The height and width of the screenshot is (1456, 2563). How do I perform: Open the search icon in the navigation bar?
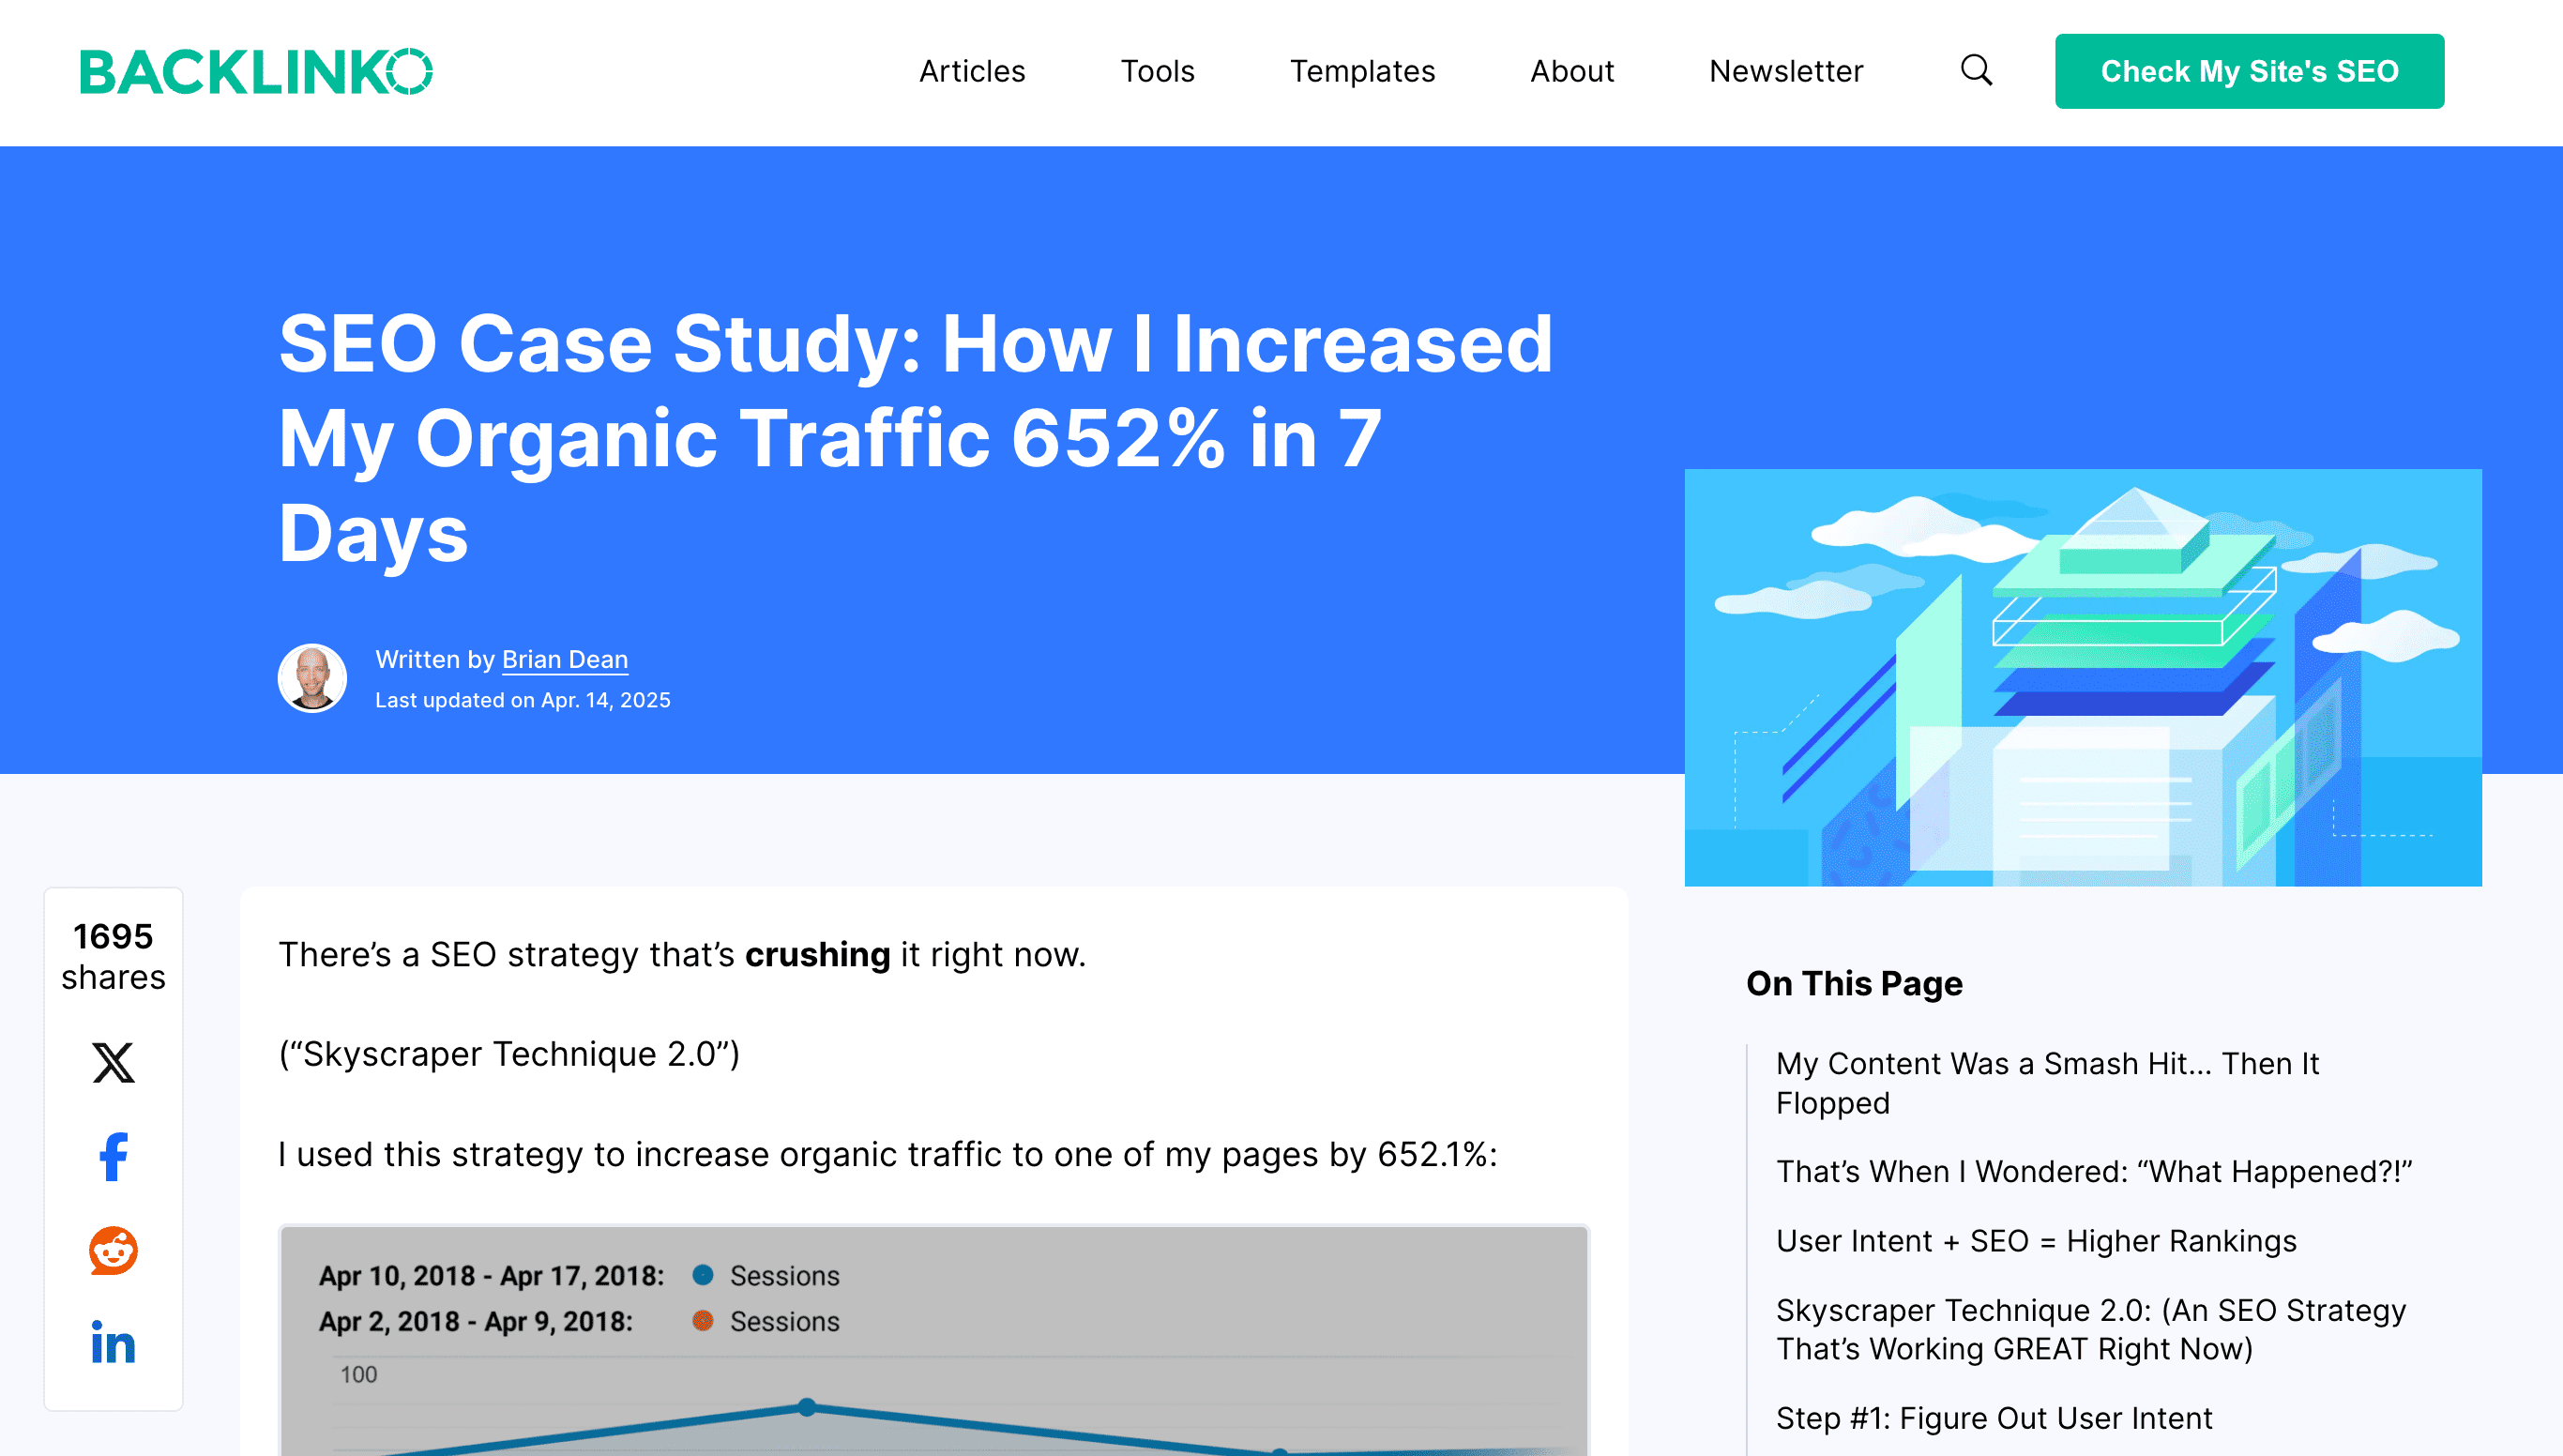[x=1975, y=71]
